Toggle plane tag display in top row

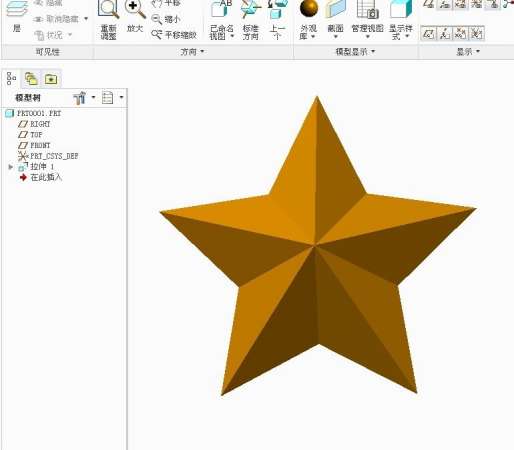[428, 4]
